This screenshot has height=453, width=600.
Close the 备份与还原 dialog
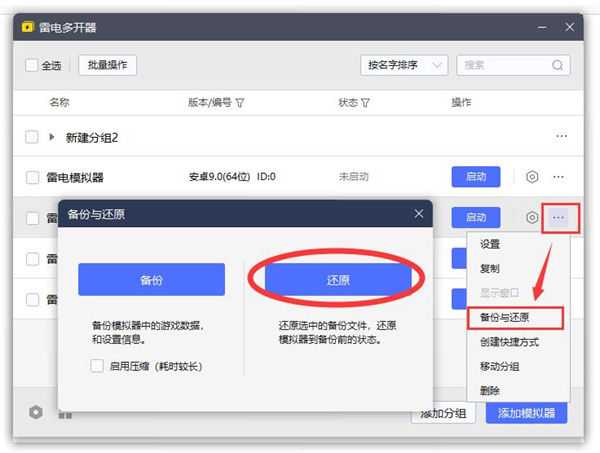[419, 214]
